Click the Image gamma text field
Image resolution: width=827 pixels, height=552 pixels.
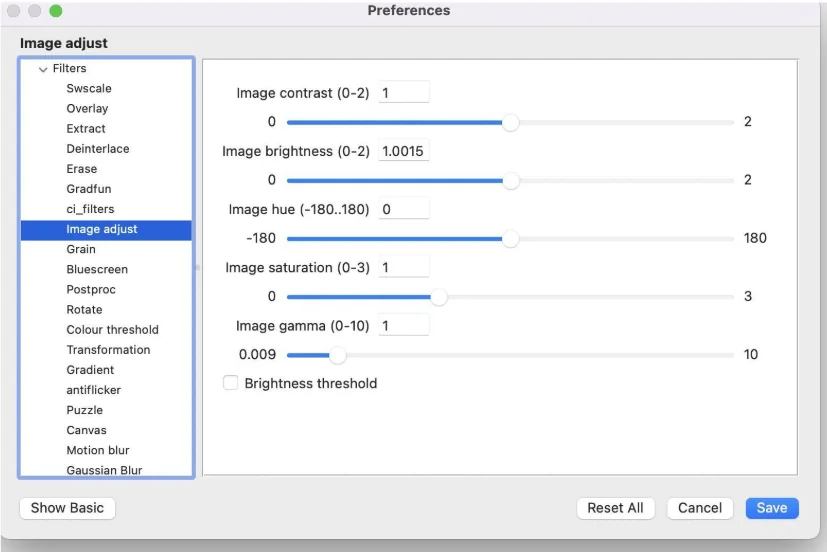(404, 326)
